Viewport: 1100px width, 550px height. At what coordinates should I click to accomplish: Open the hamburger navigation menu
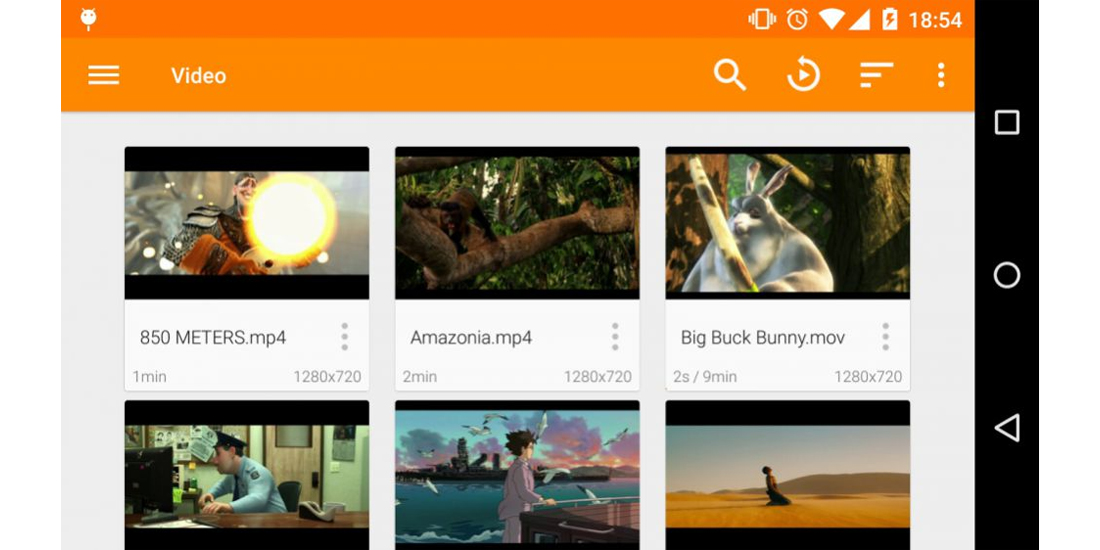tap(104, 75)
